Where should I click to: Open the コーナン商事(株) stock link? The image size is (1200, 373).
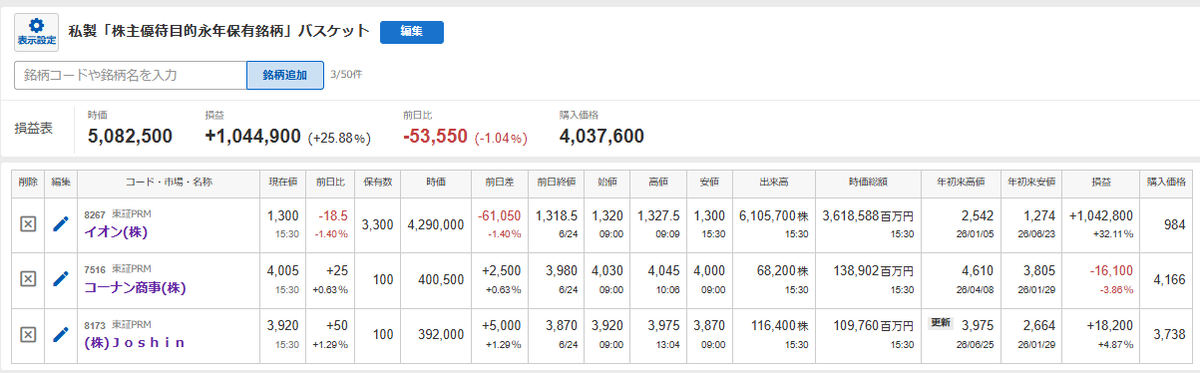[x=136, y=287]
